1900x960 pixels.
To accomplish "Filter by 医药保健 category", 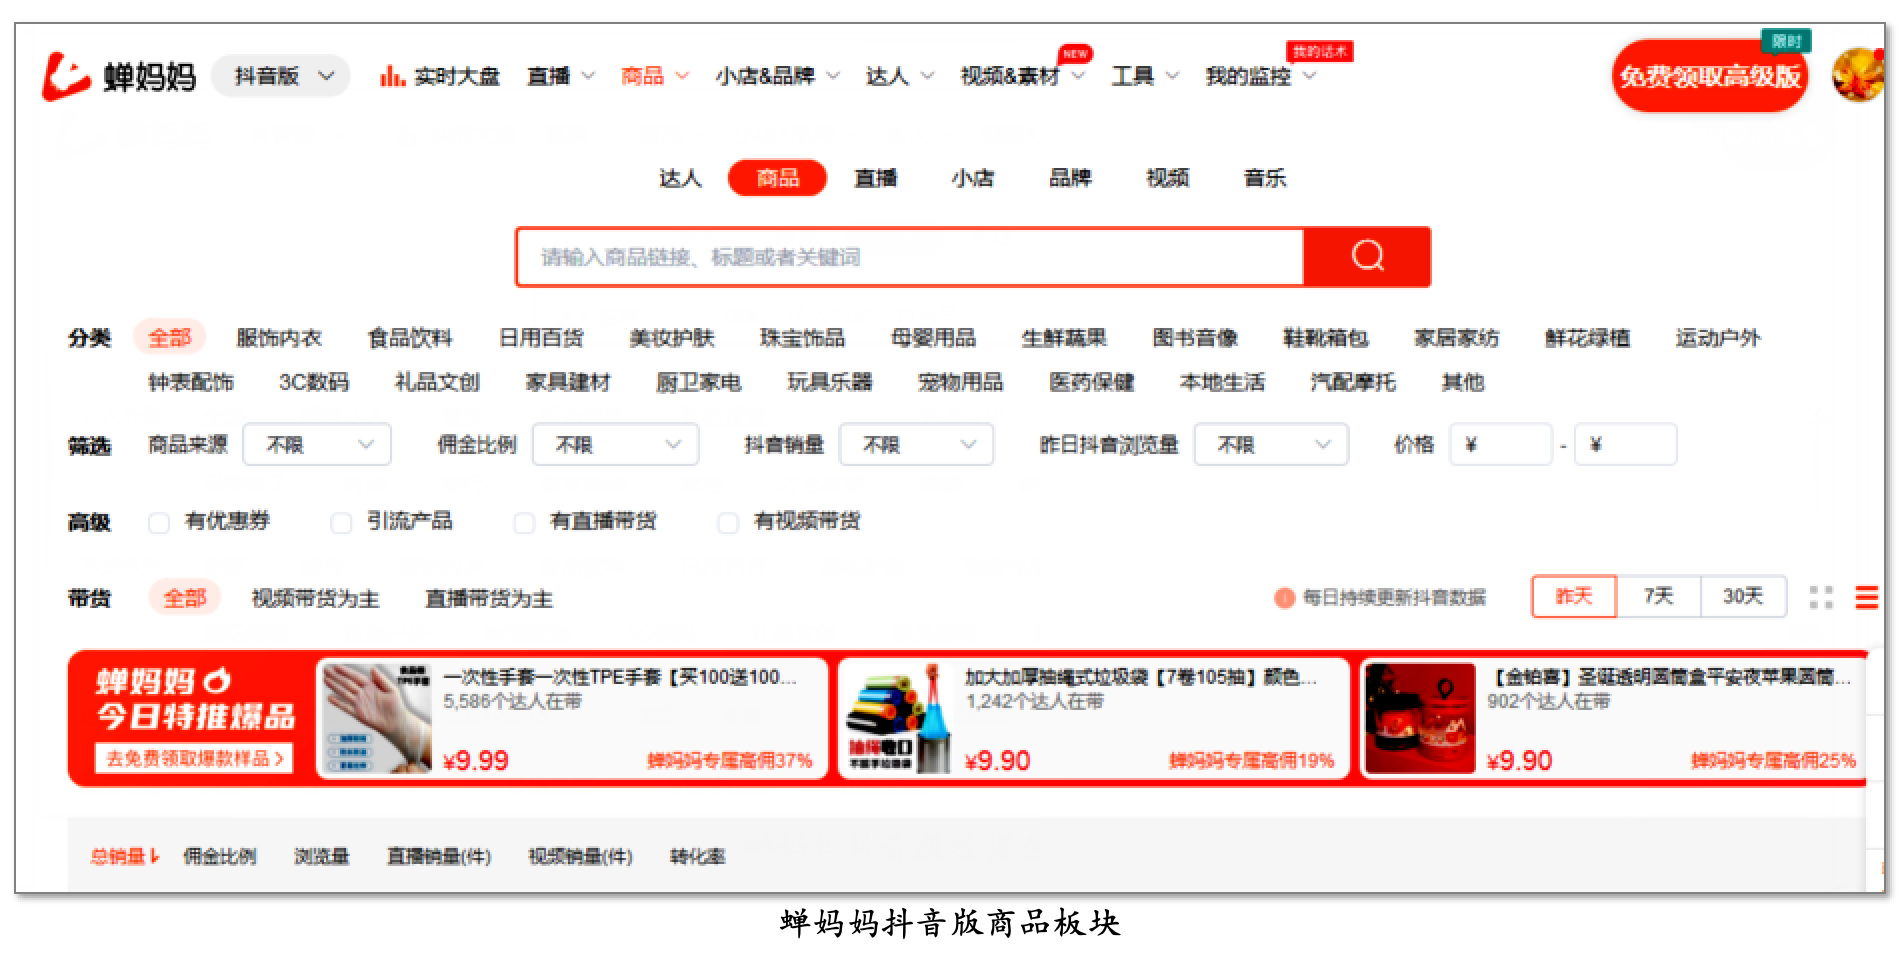I will point(1091,382).
